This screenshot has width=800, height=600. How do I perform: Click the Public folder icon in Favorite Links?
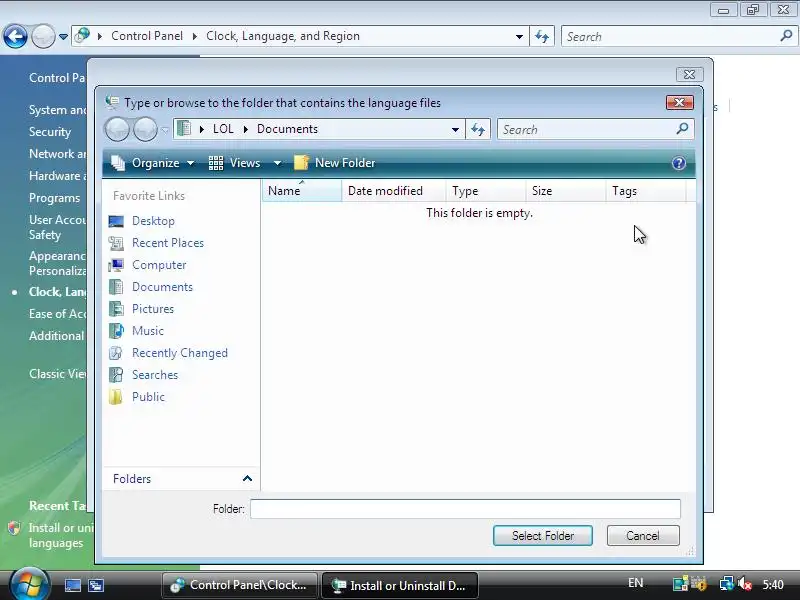coord(116,396)
